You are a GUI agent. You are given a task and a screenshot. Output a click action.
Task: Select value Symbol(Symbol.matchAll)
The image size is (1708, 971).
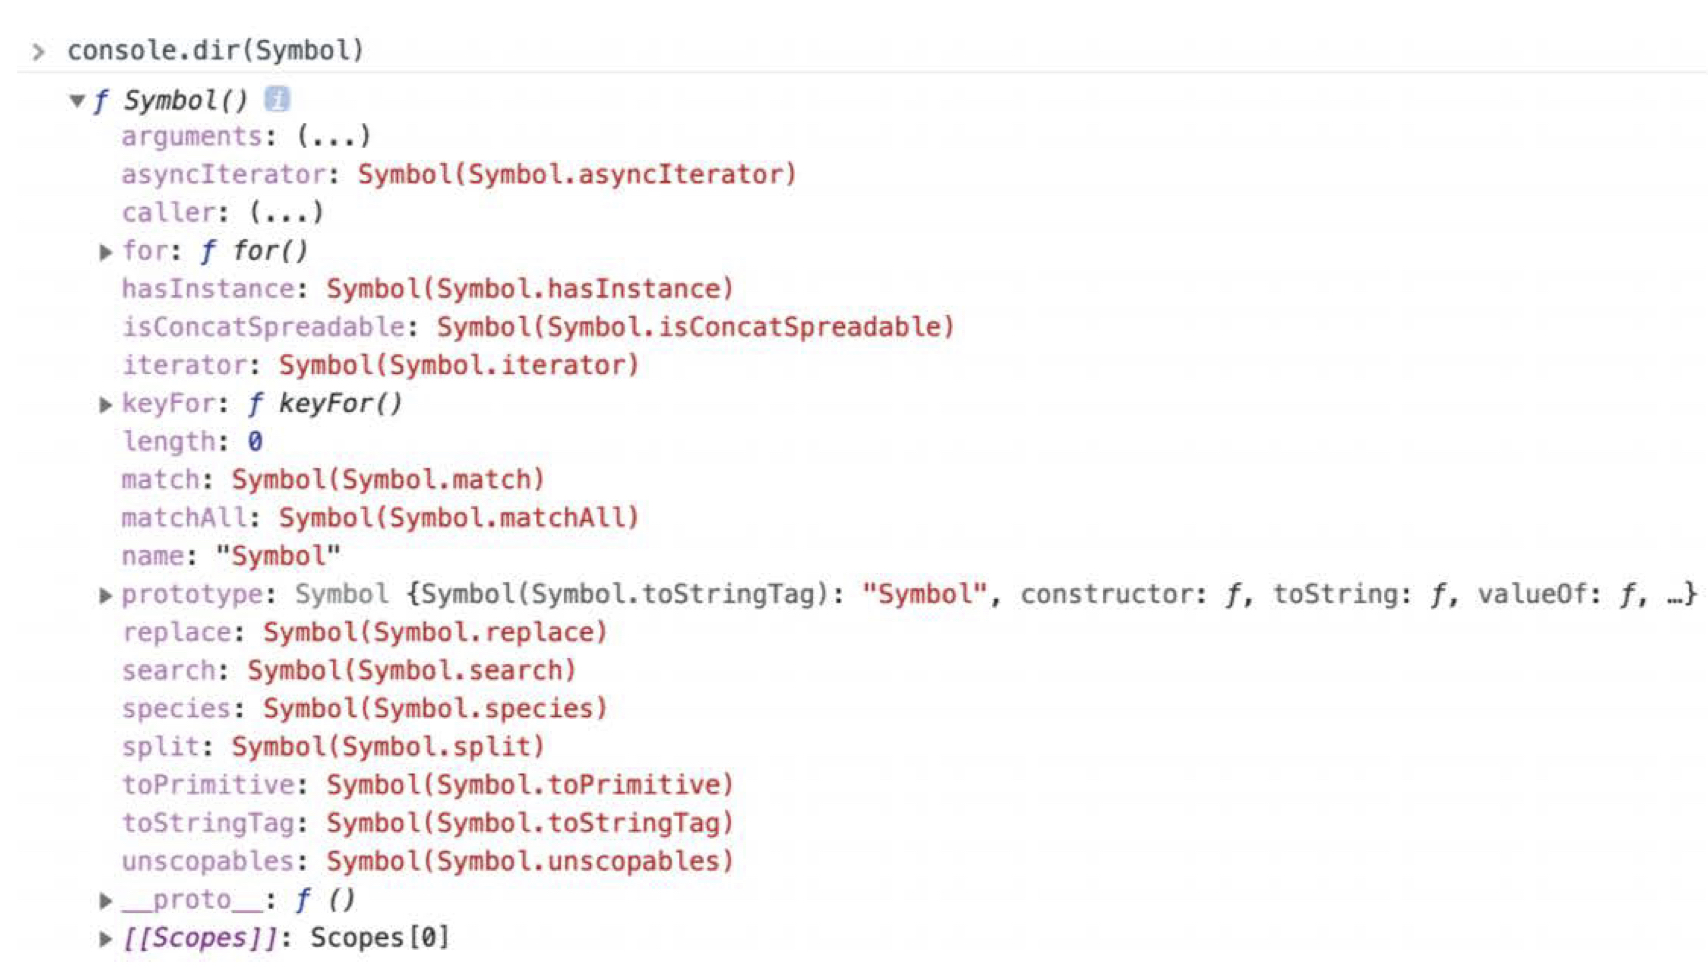[x=459, y=518]
